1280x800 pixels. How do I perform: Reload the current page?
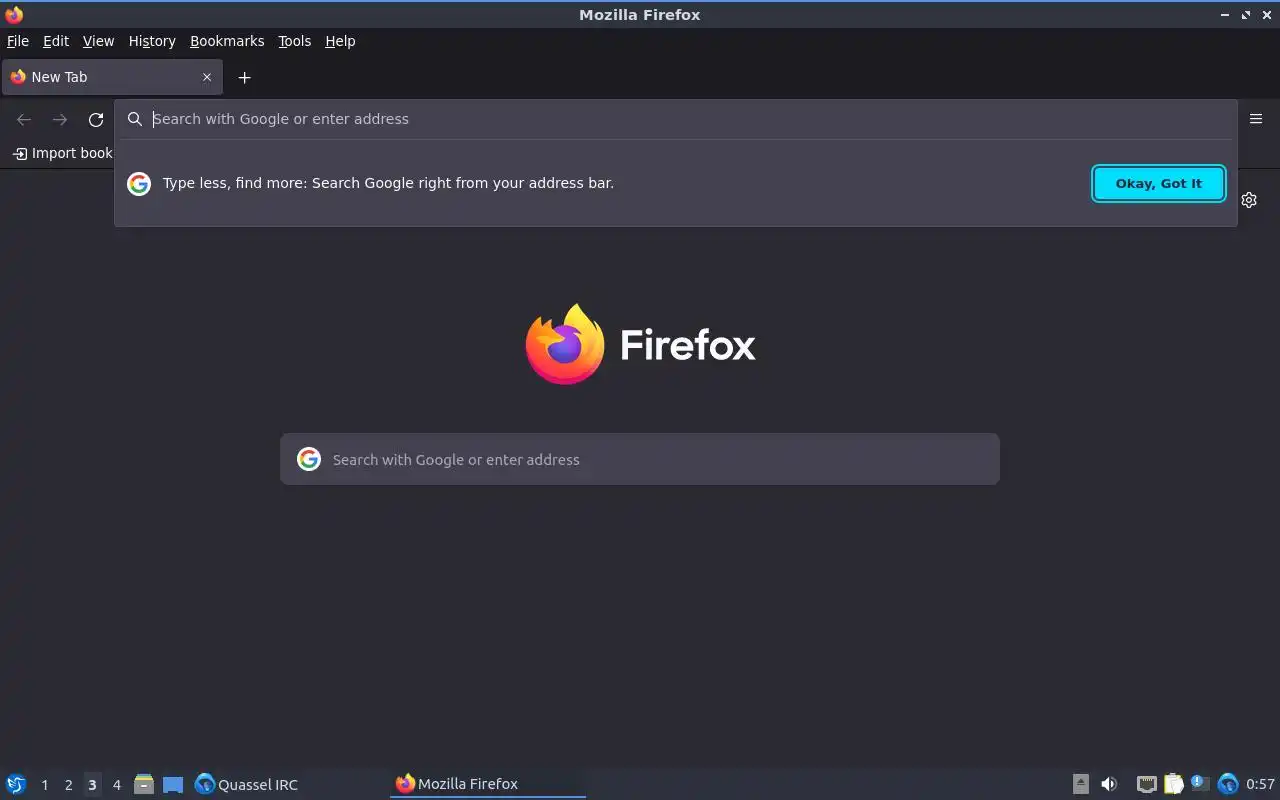coord(96,119)
